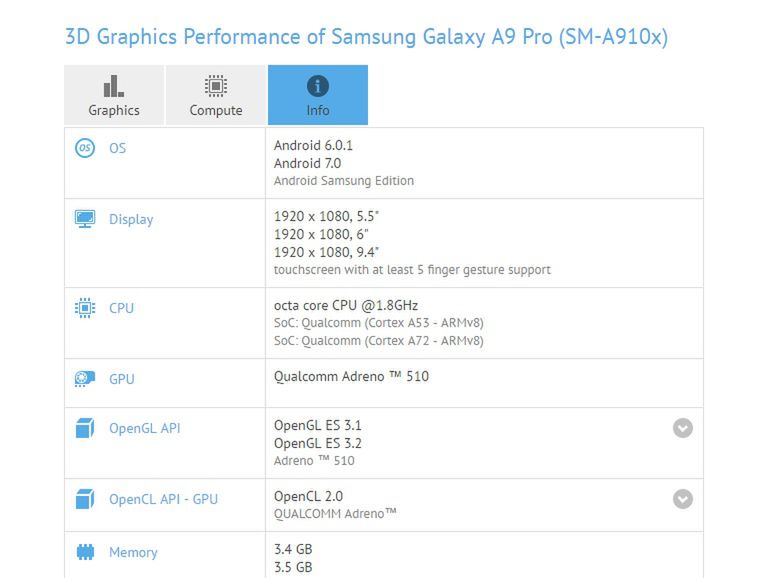Click the chip icon on Compute tab
773x578 pixels.
(x=216, y=86)
